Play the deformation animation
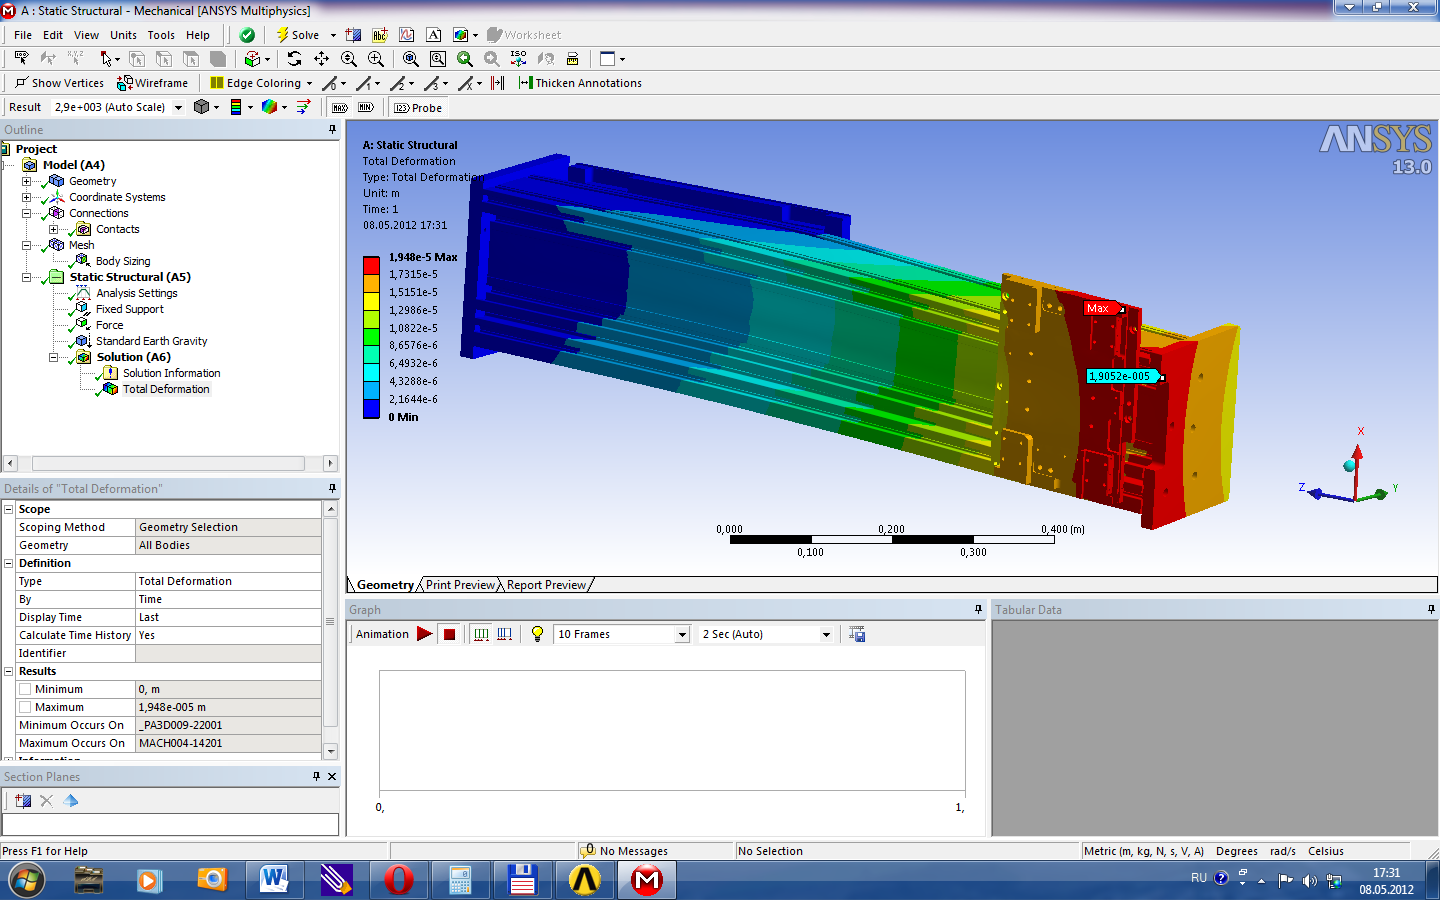 (x=424, y=634)
